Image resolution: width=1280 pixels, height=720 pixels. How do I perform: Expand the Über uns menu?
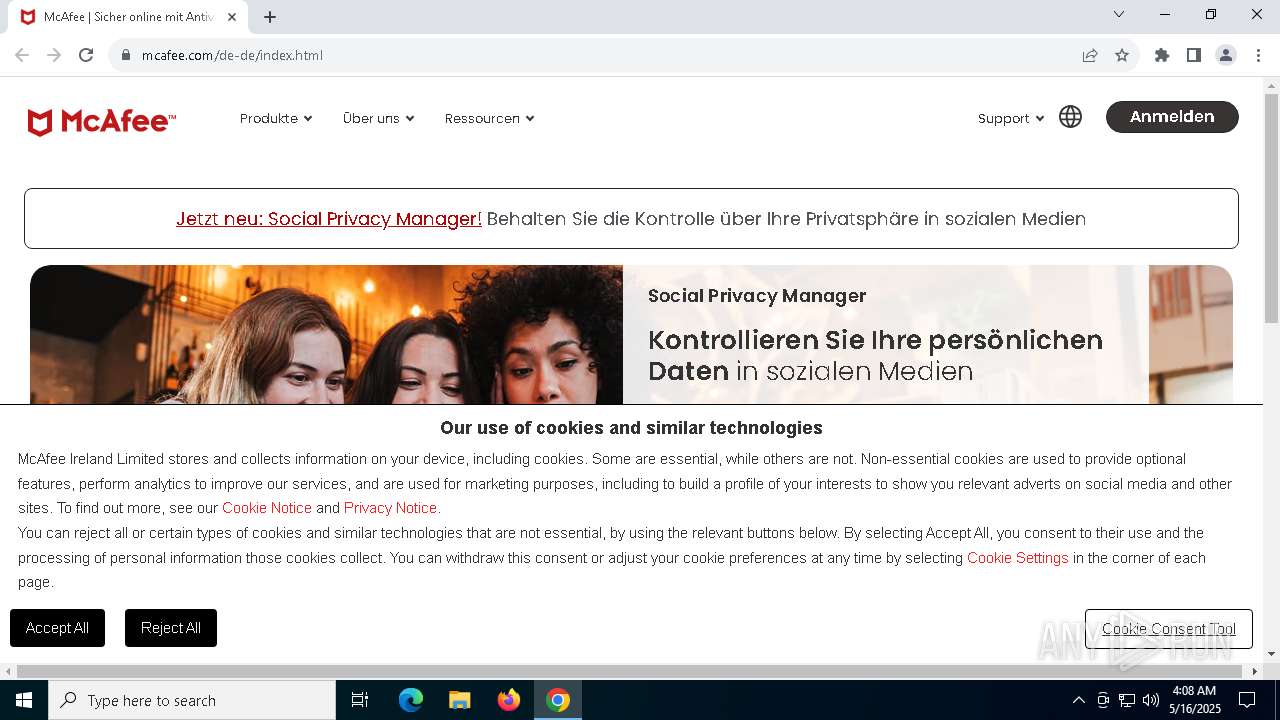pos(378,118)
